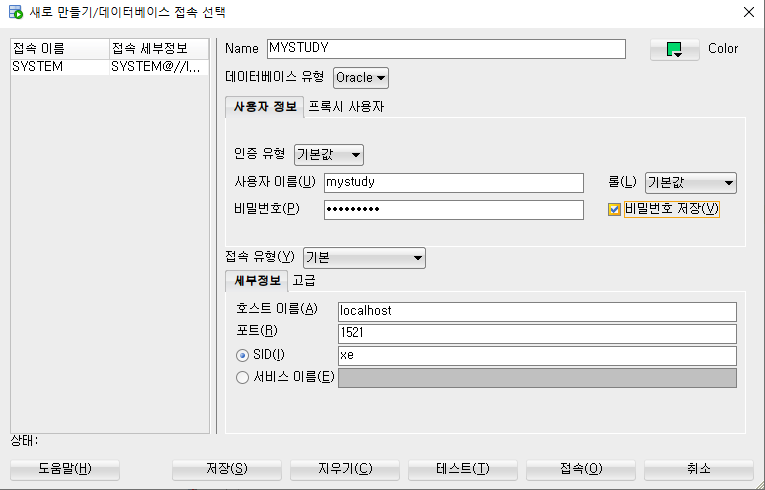Switch to the 세부정보 tab
Image resolution: width=765 pixels, height=490 pixels.
(x=257, y=281)
